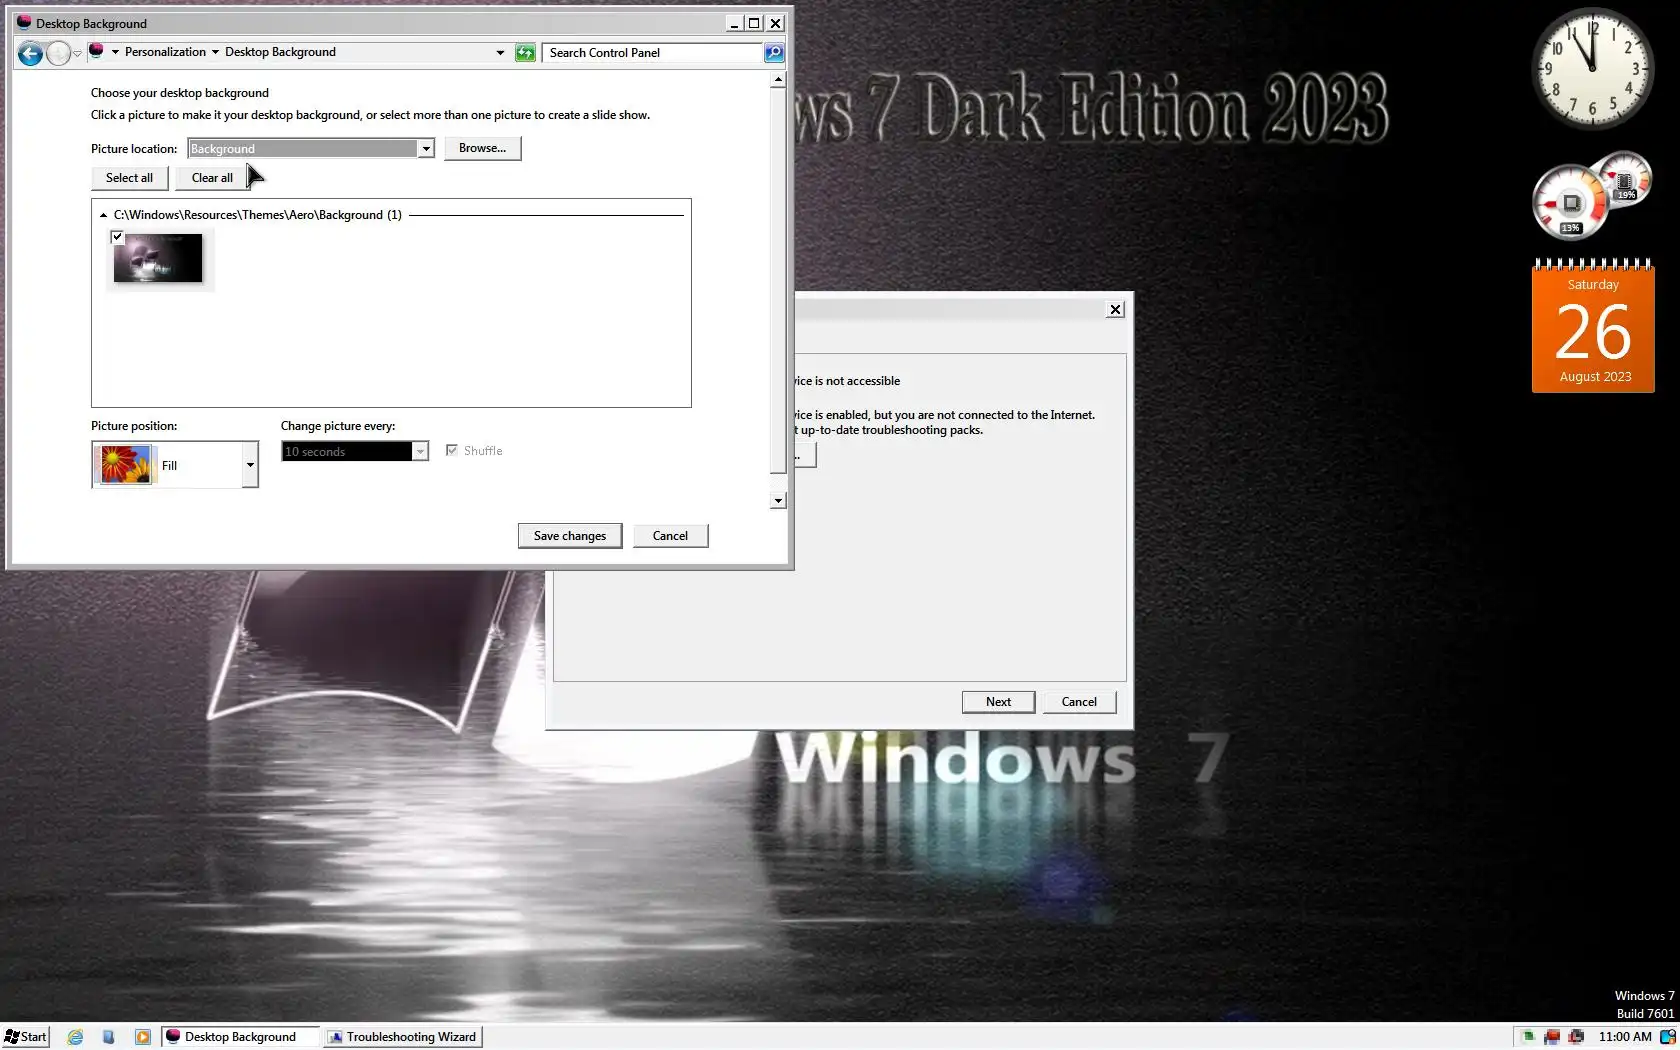Click the red flag system tray icon
The height and width of the screenshot is (1050, 1680).
[1552, 1037]
